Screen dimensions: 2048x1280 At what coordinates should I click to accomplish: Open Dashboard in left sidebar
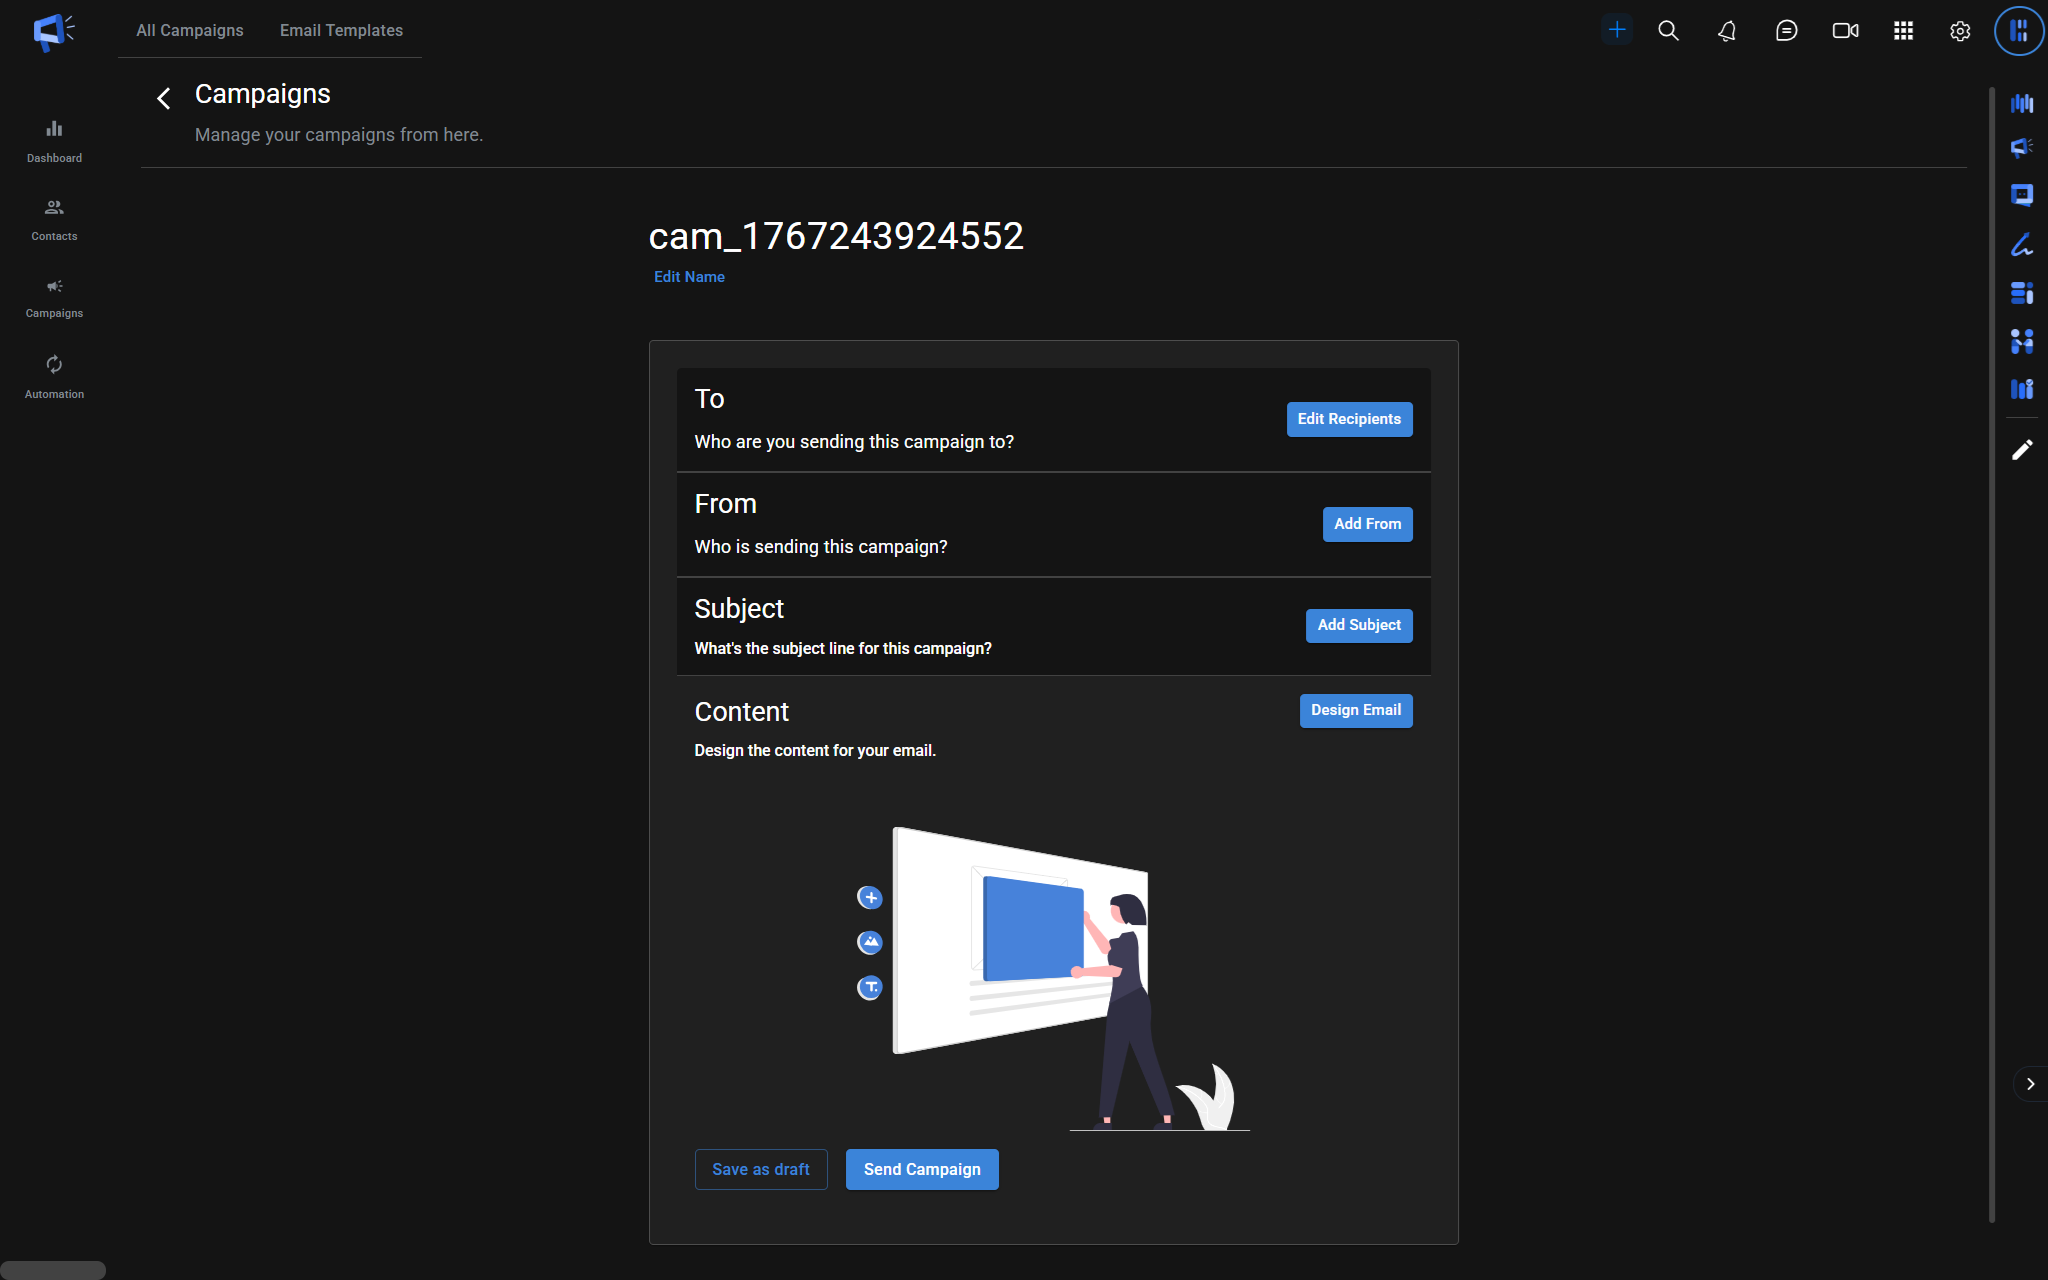coord(54,141)
